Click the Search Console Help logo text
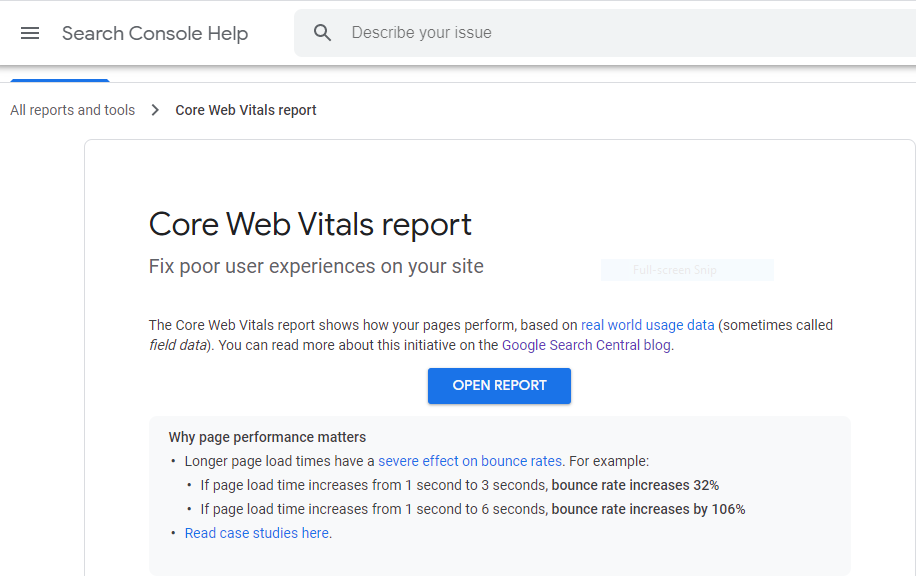Viewport: 916px width, 576px height. 155,33
